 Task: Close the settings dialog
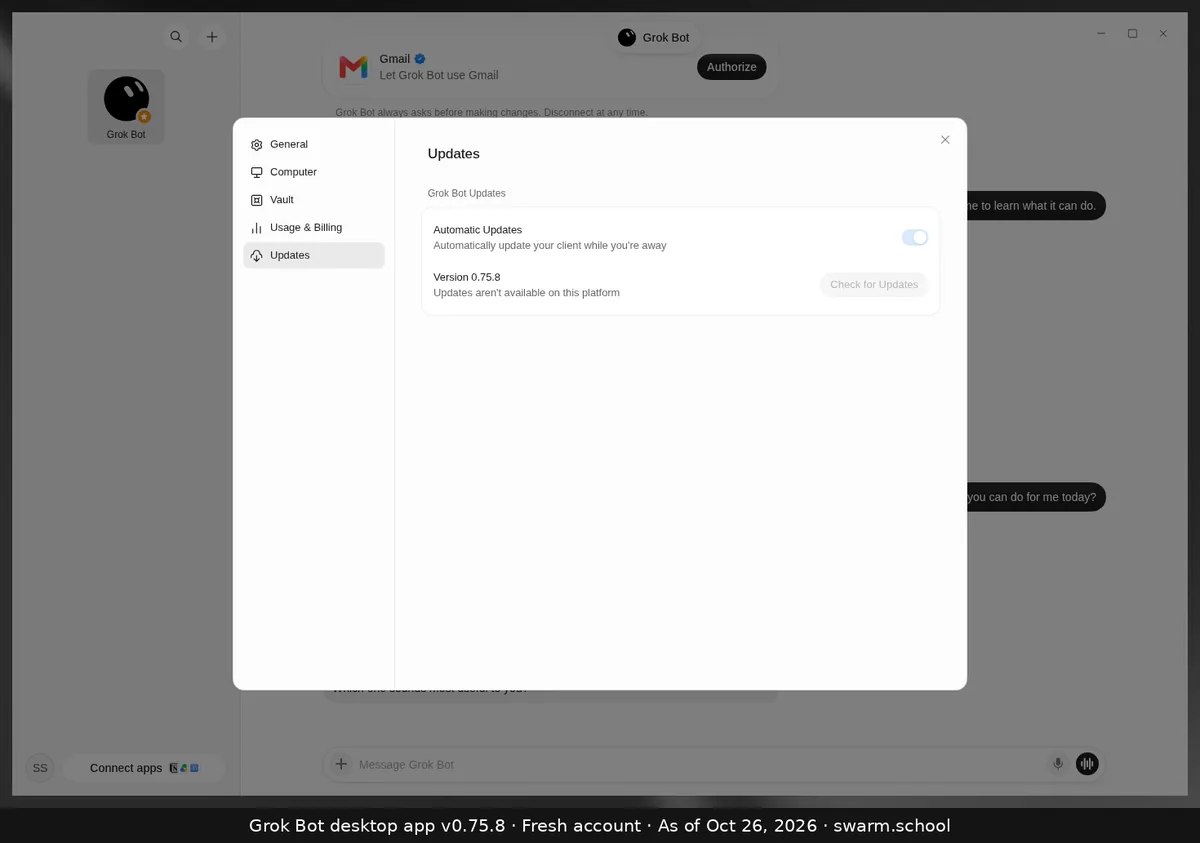click(x=945, y=140)
